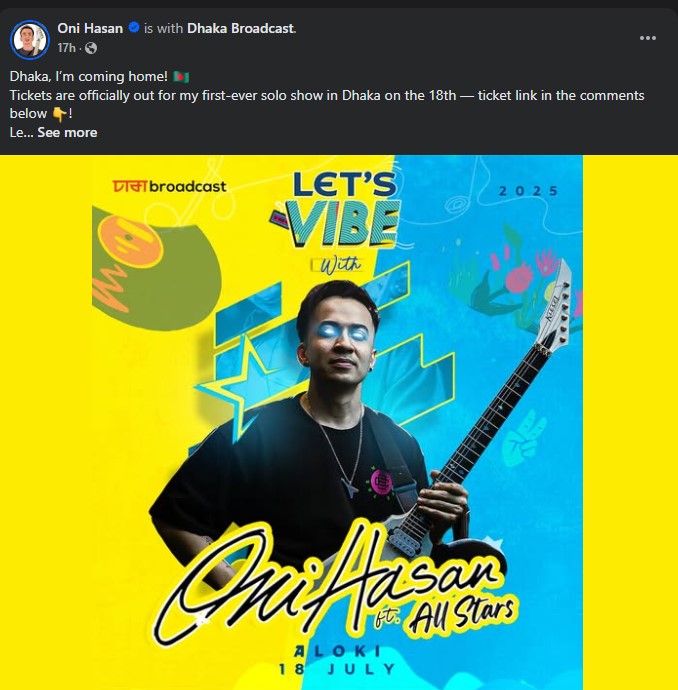Click the pointing-down hand emoji
Viewport: 678px width, 690px height.
coord(59,114)
